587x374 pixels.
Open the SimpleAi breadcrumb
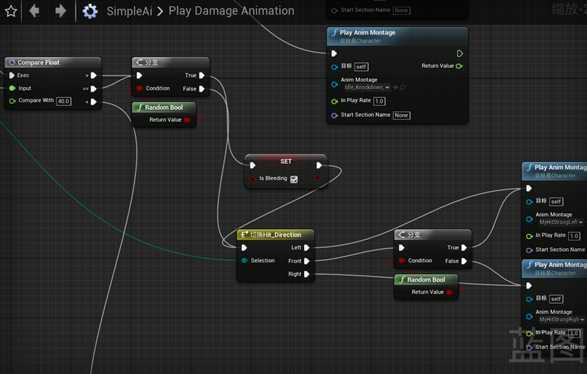129,11
